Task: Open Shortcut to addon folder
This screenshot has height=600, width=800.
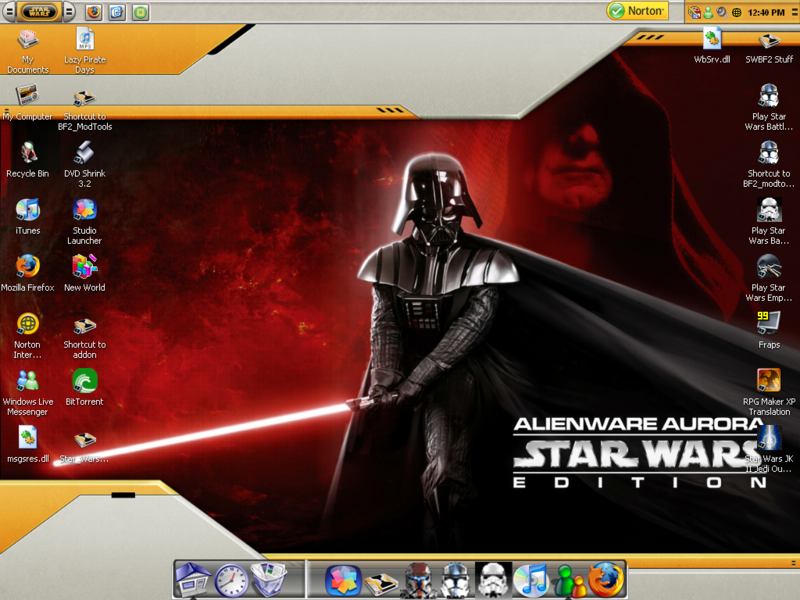Action: (85, 337)
